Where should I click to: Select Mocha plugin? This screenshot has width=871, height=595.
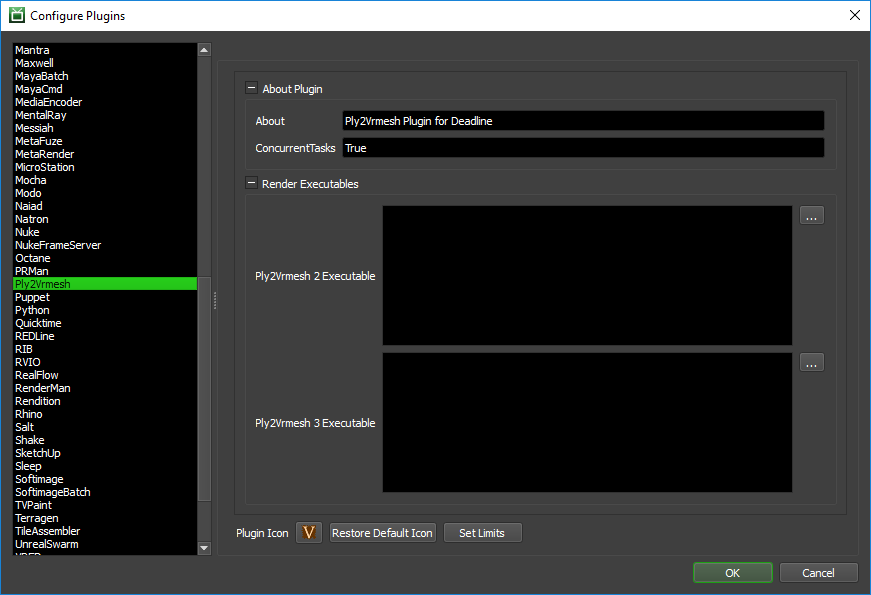pos(105,180)
